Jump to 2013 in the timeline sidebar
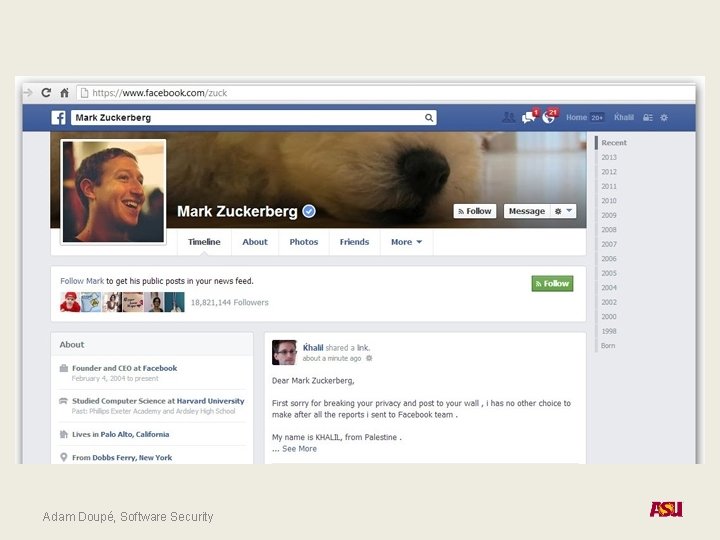The width and height of the screenshot is (720, 540). [x=609, y=157]
